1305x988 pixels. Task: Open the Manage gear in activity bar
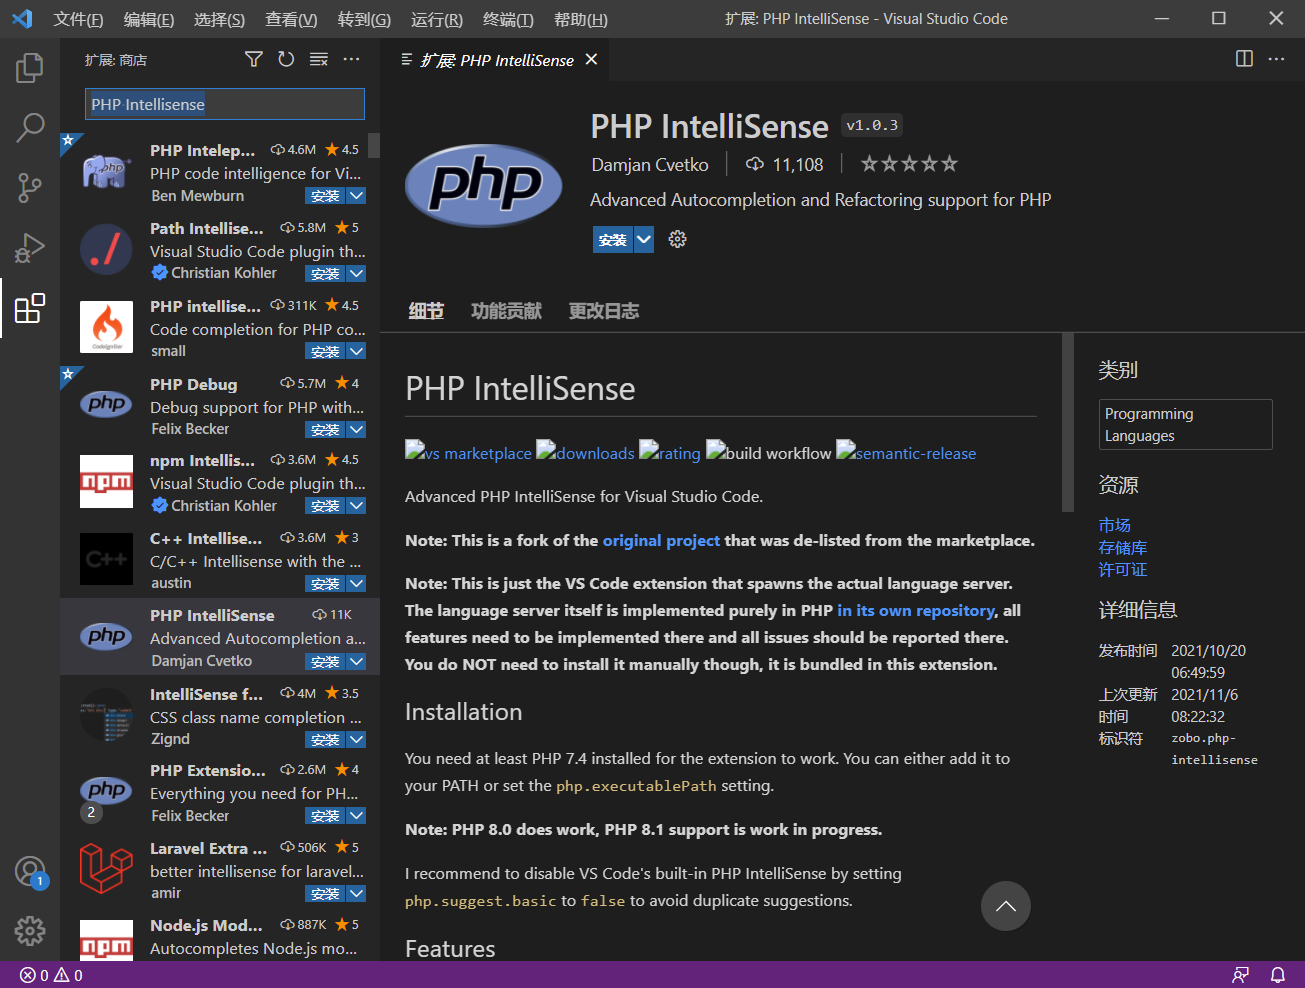click(x=30, y=931)
